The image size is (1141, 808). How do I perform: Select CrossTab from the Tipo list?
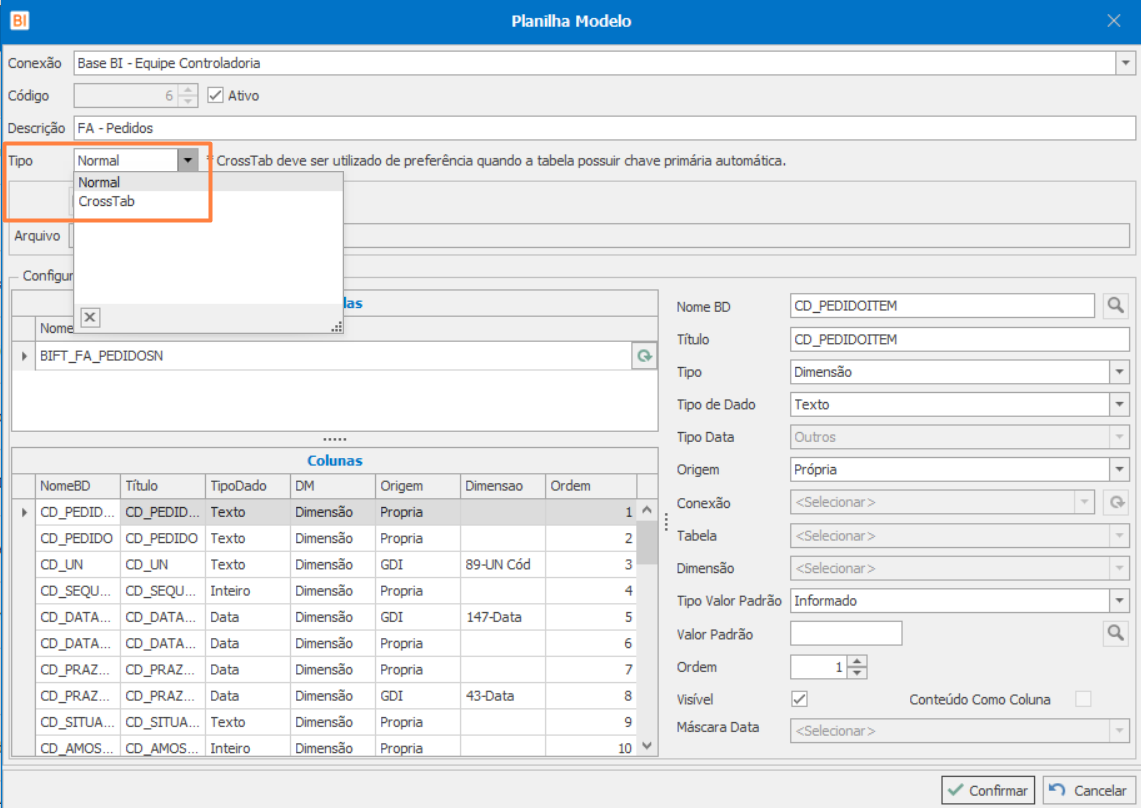pos(107,201)
